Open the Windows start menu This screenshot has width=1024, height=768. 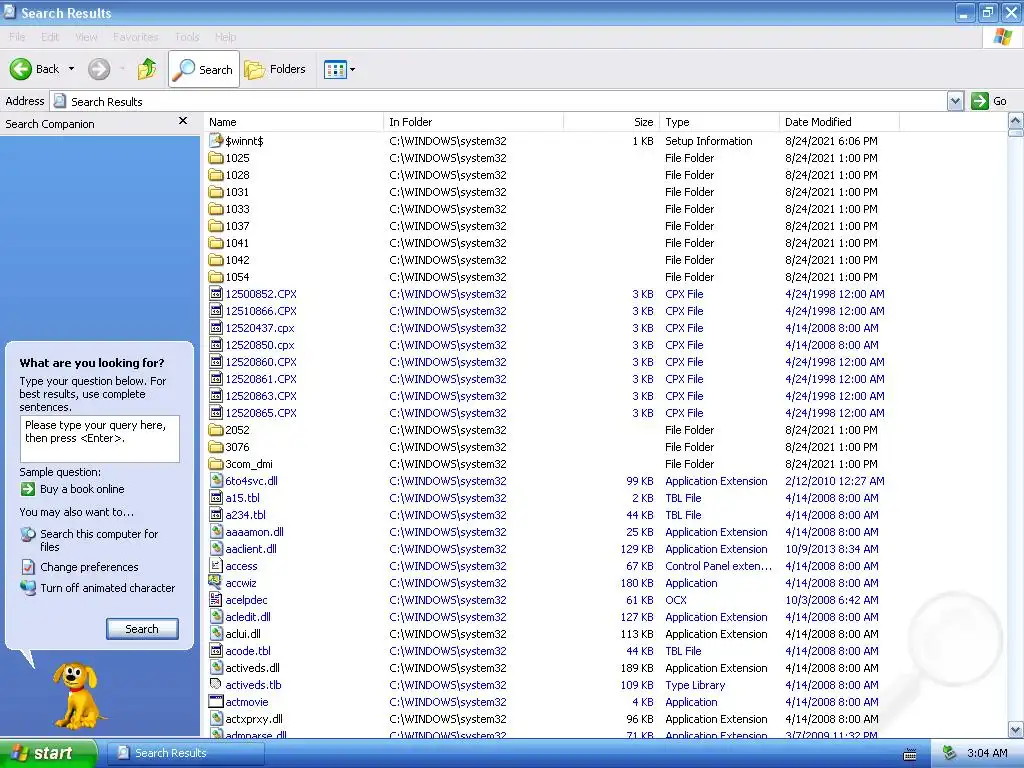click(x=48, y=753)
